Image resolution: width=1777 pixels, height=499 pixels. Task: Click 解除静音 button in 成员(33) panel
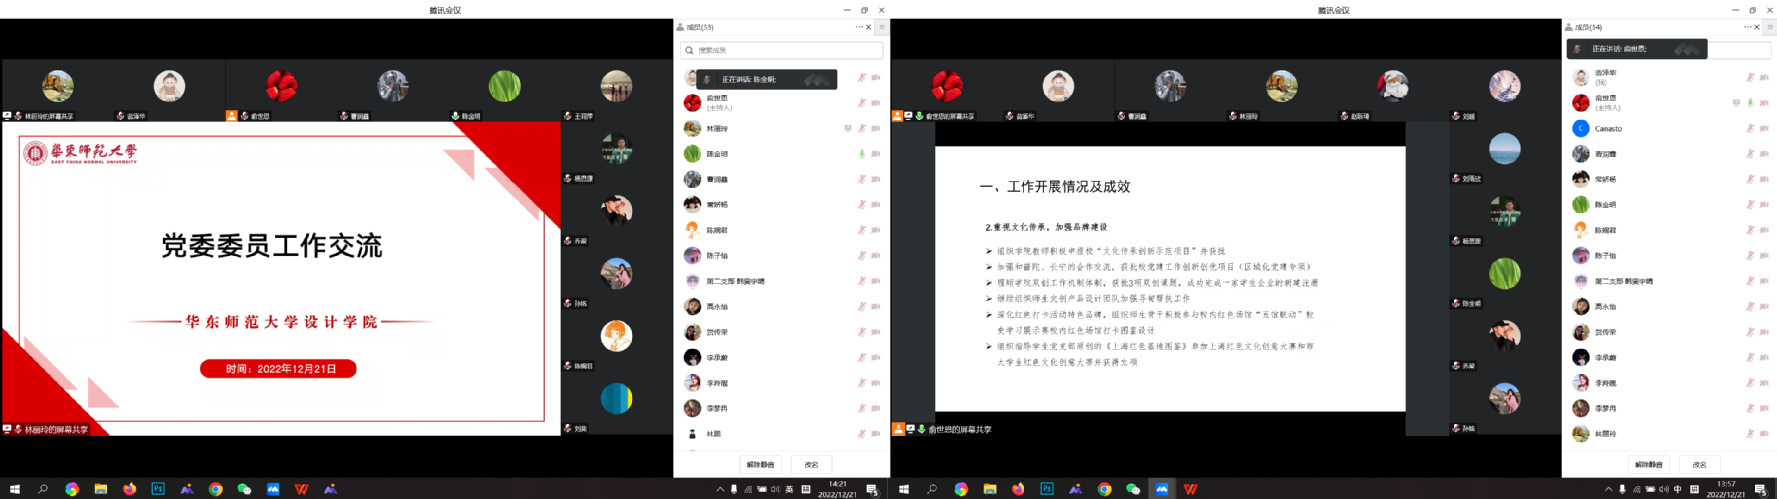[760, 465]
